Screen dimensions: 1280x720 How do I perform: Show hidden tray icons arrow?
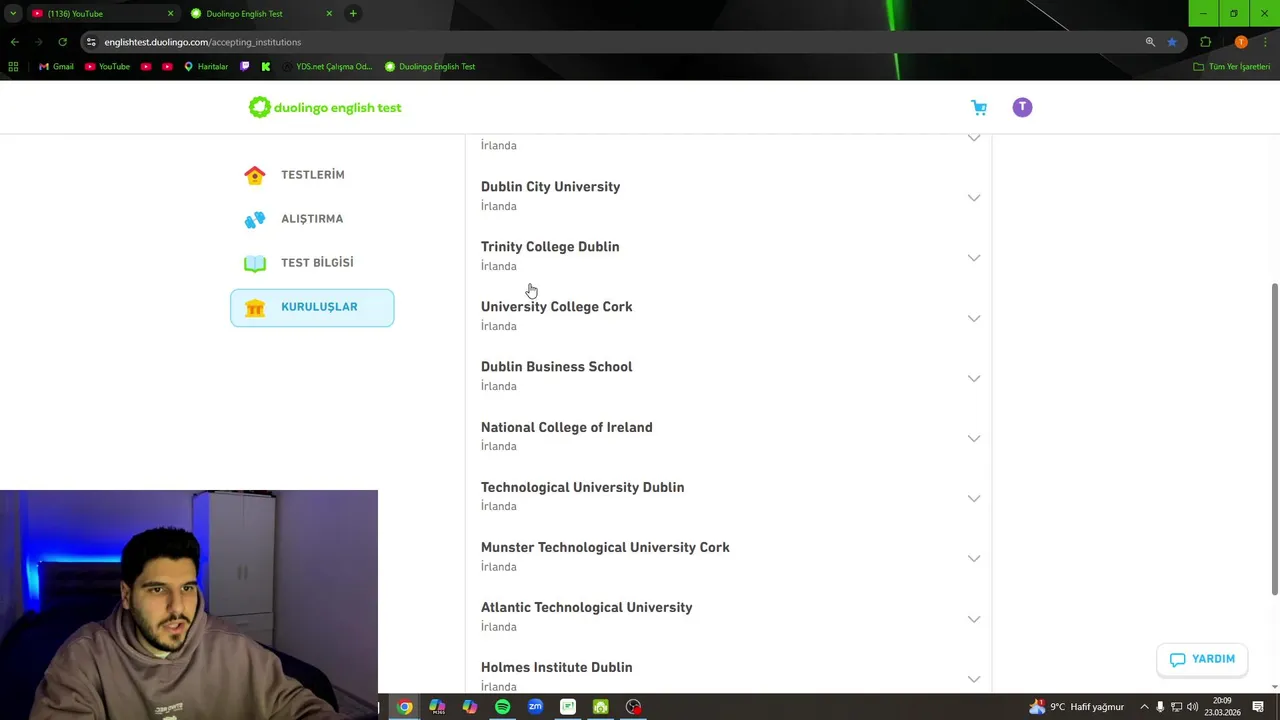coord(1144,707)
